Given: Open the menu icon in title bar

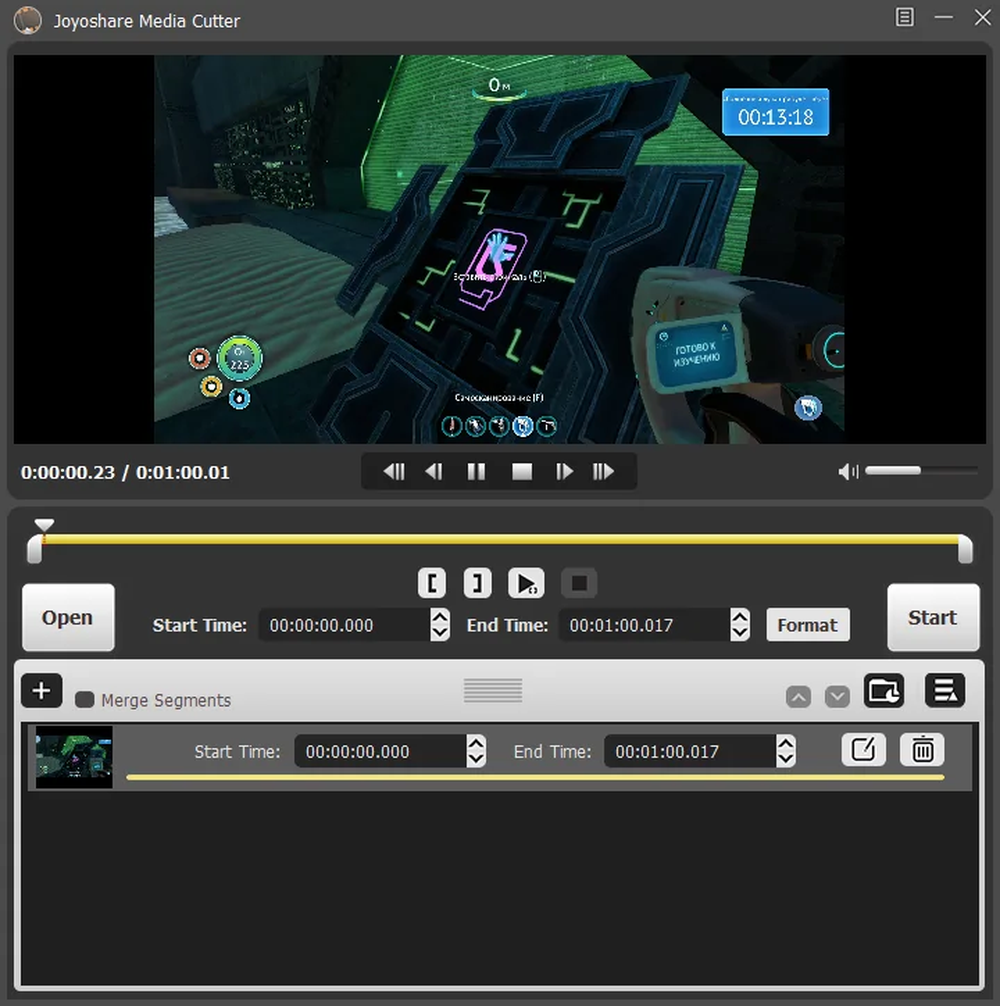Looking at the screenshot, I should click(x=904, y=17).
